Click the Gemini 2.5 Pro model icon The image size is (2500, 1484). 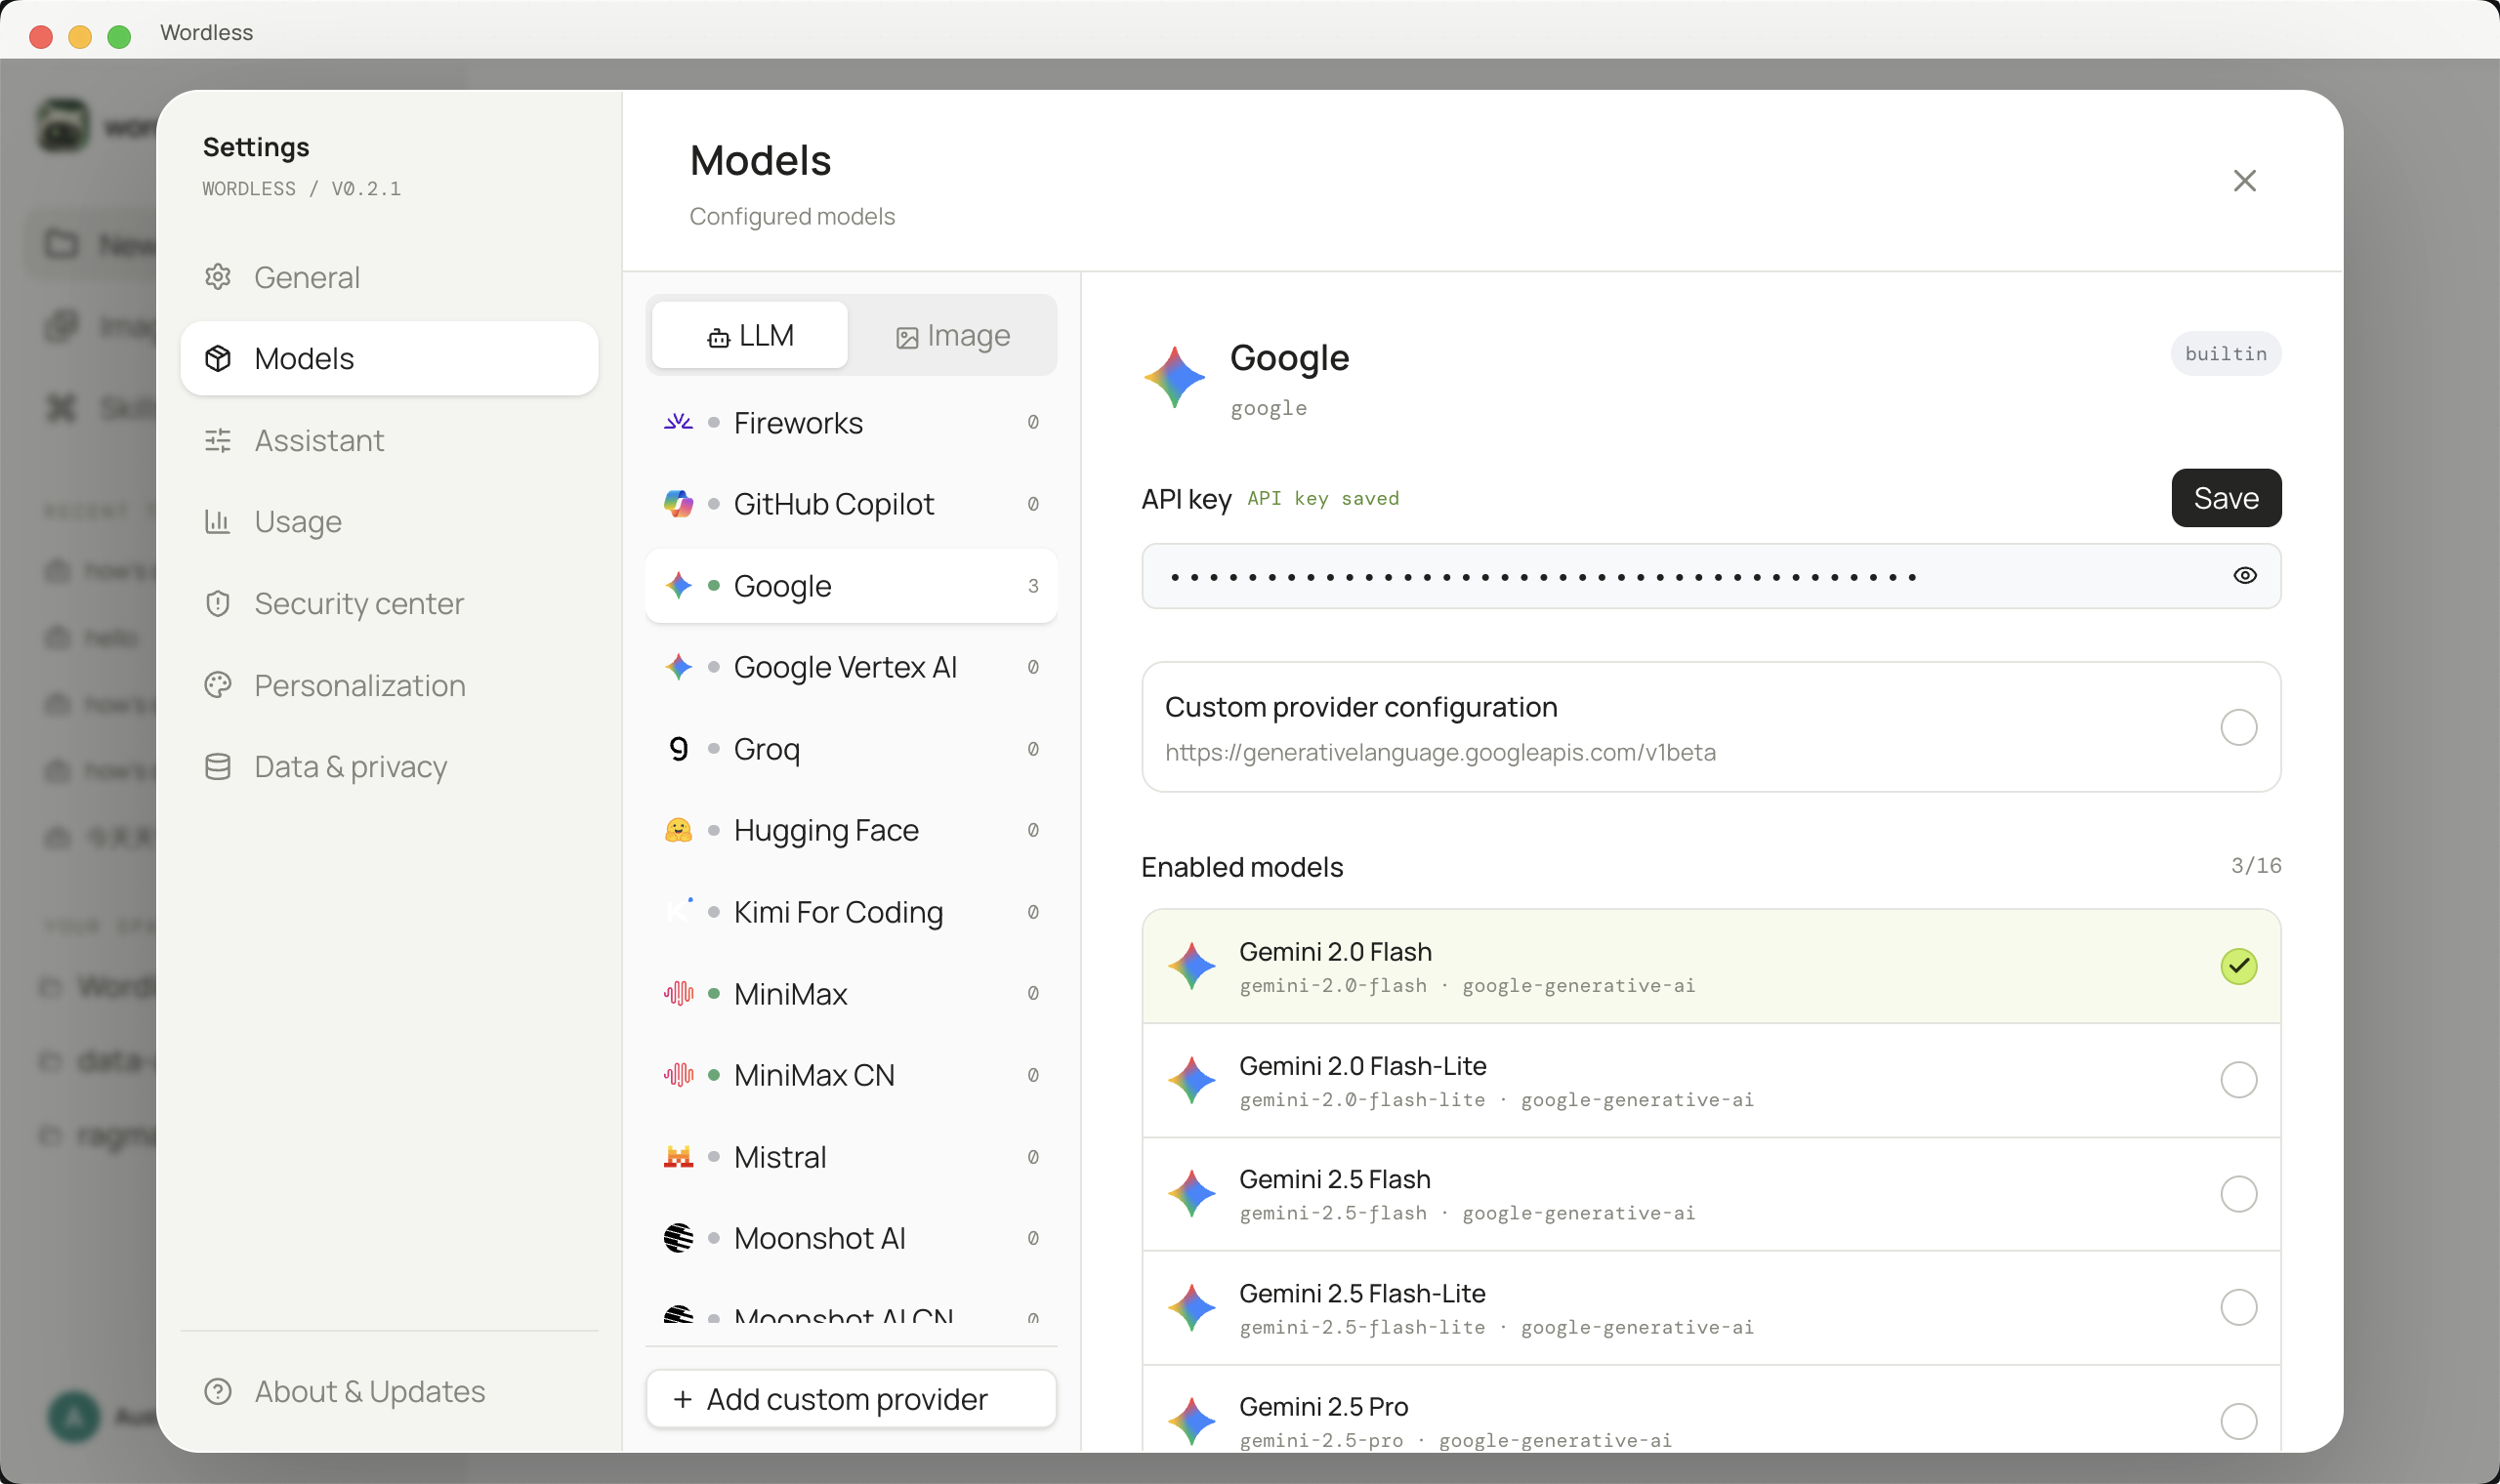pyautogui.click(x=1192, y=1421)
